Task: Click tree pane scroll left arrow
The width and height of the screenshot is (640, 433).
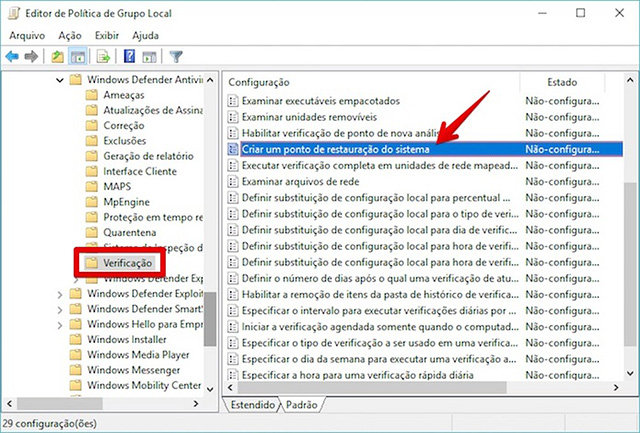Action: coord(10,404)
